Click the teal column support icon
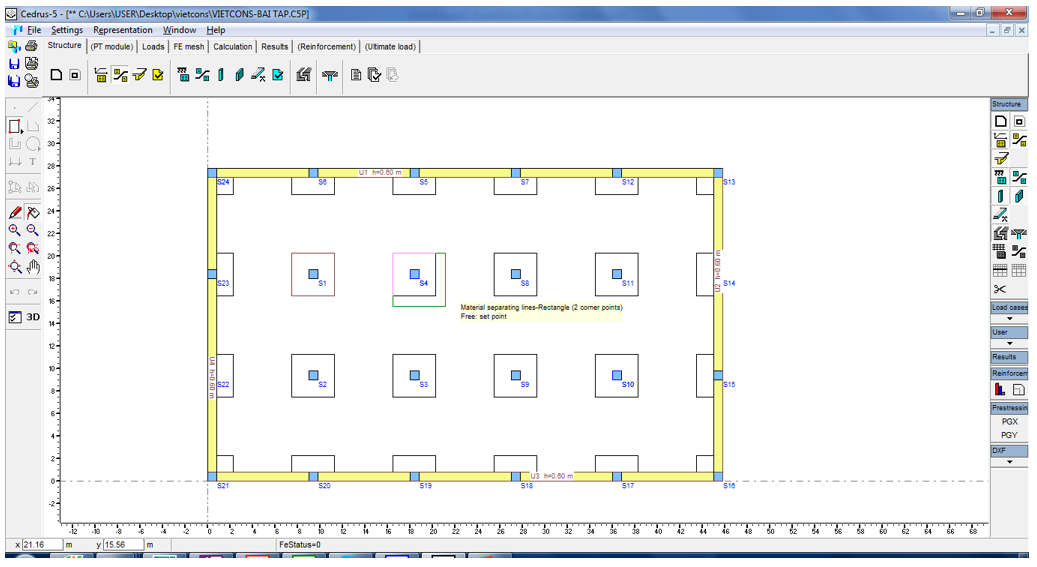The height and width of the screenshot is (567, 1037). [221, 75]
